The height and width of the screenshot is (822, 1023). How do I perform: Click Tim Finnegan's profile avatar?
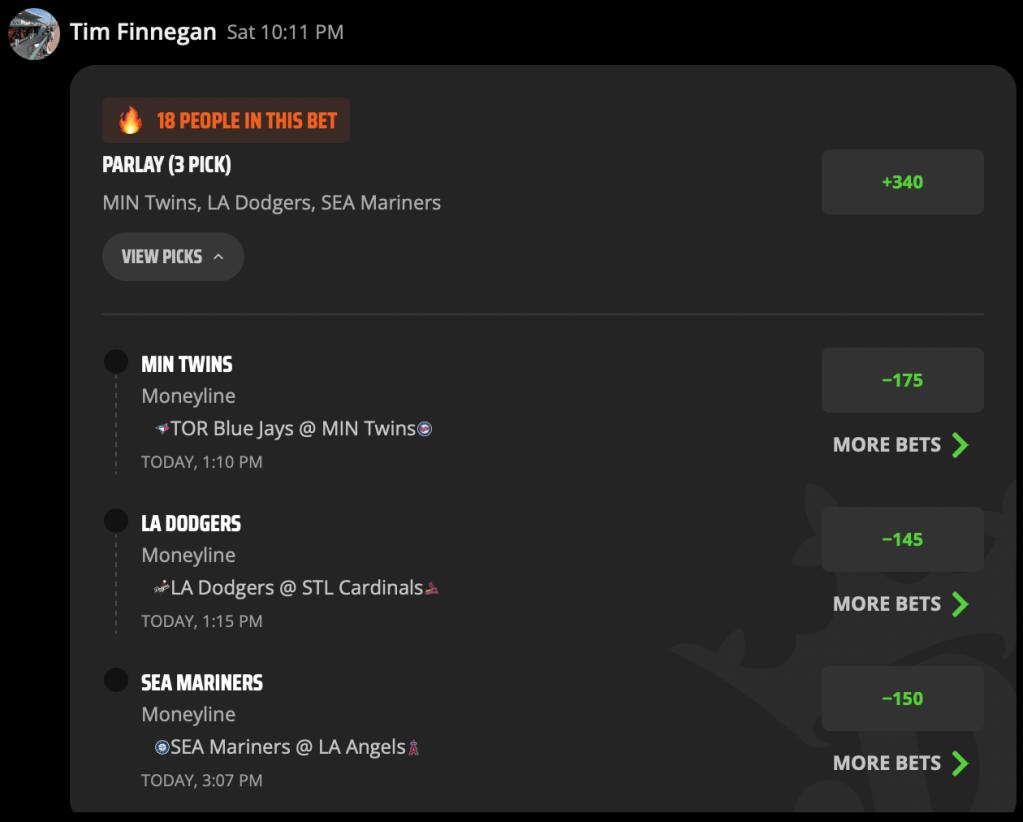34,34
